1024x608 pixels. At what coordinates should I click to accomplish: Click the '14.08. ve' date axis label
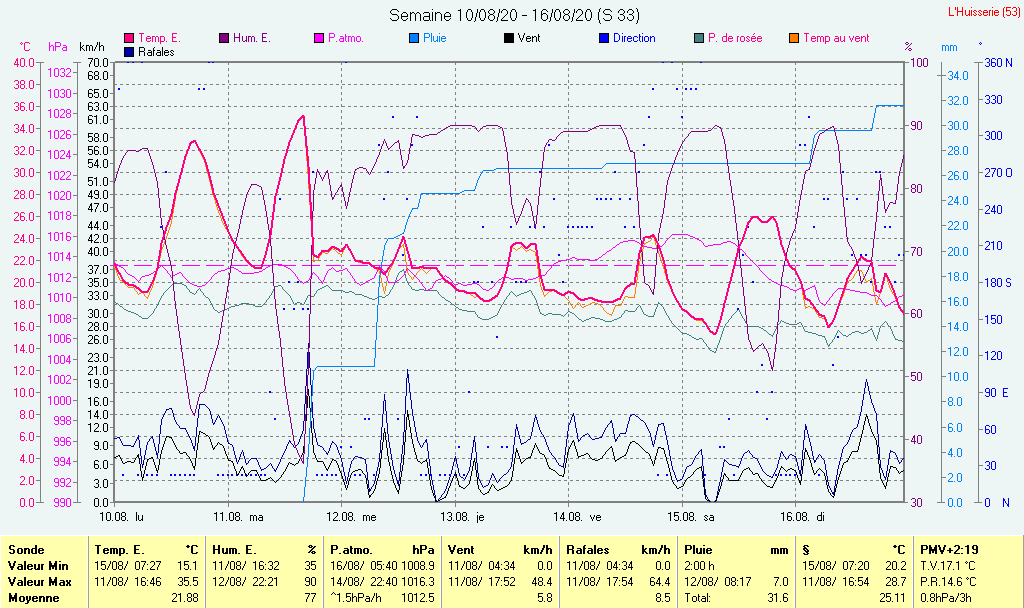click(x=577, y=517)
